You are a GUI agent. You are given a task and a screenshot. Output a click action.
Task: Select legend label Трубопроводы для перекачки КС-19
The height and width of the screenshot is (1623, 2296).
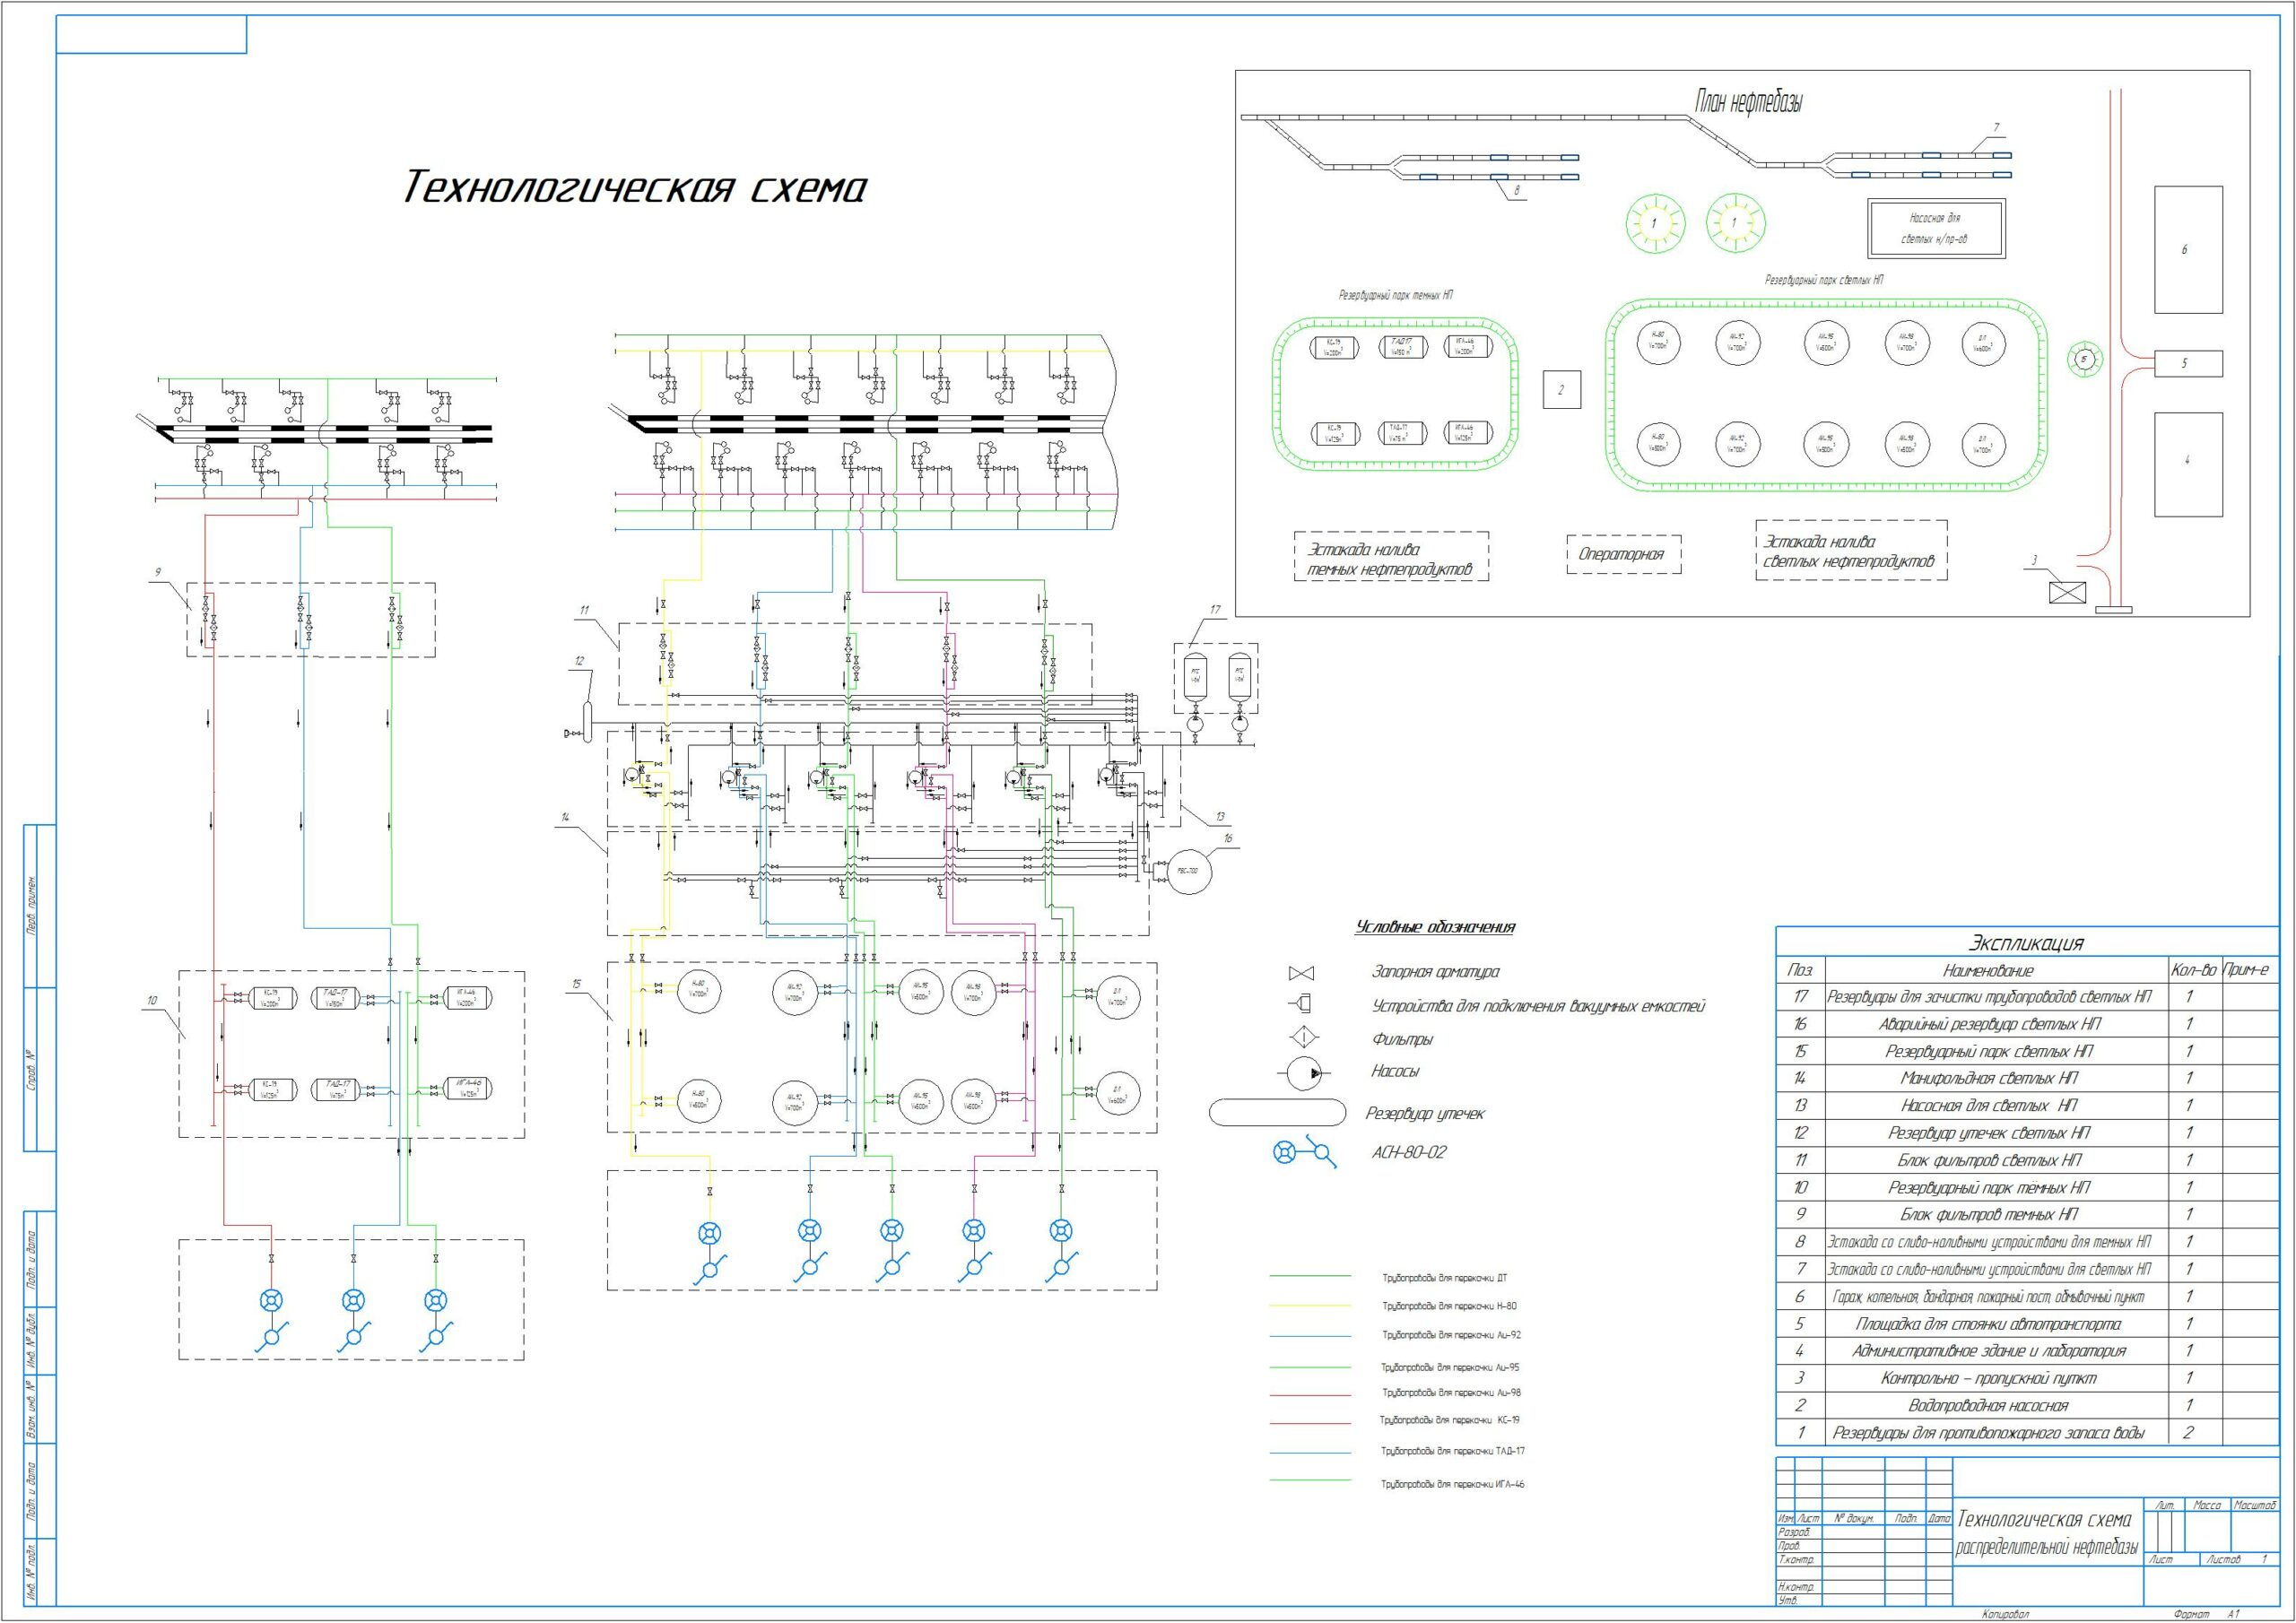click(1450, 1420)
